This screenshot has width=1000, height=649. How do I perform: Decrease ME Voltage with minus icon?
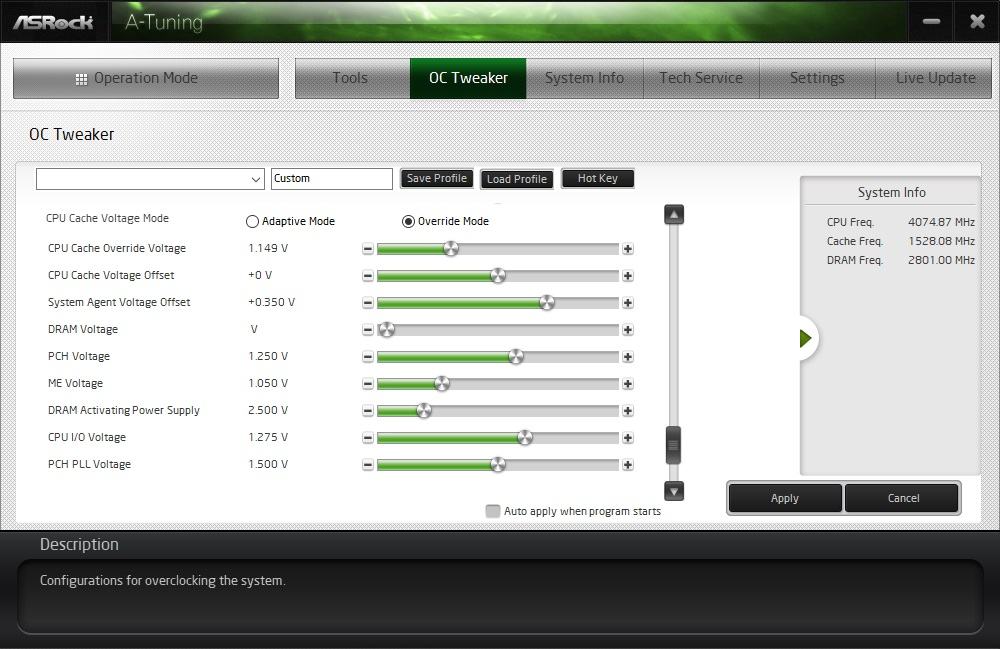(x=368, y=384)
